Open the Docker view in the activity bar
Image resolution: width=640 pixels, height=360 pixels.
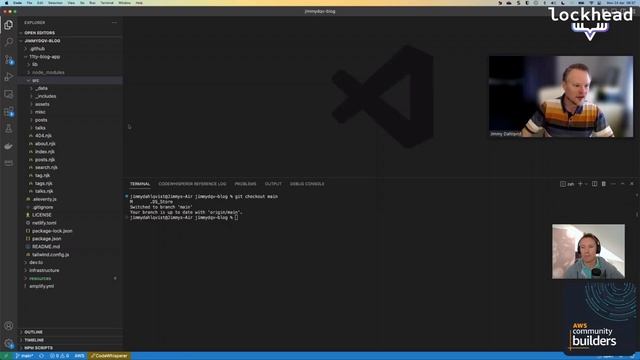[9, 146]
